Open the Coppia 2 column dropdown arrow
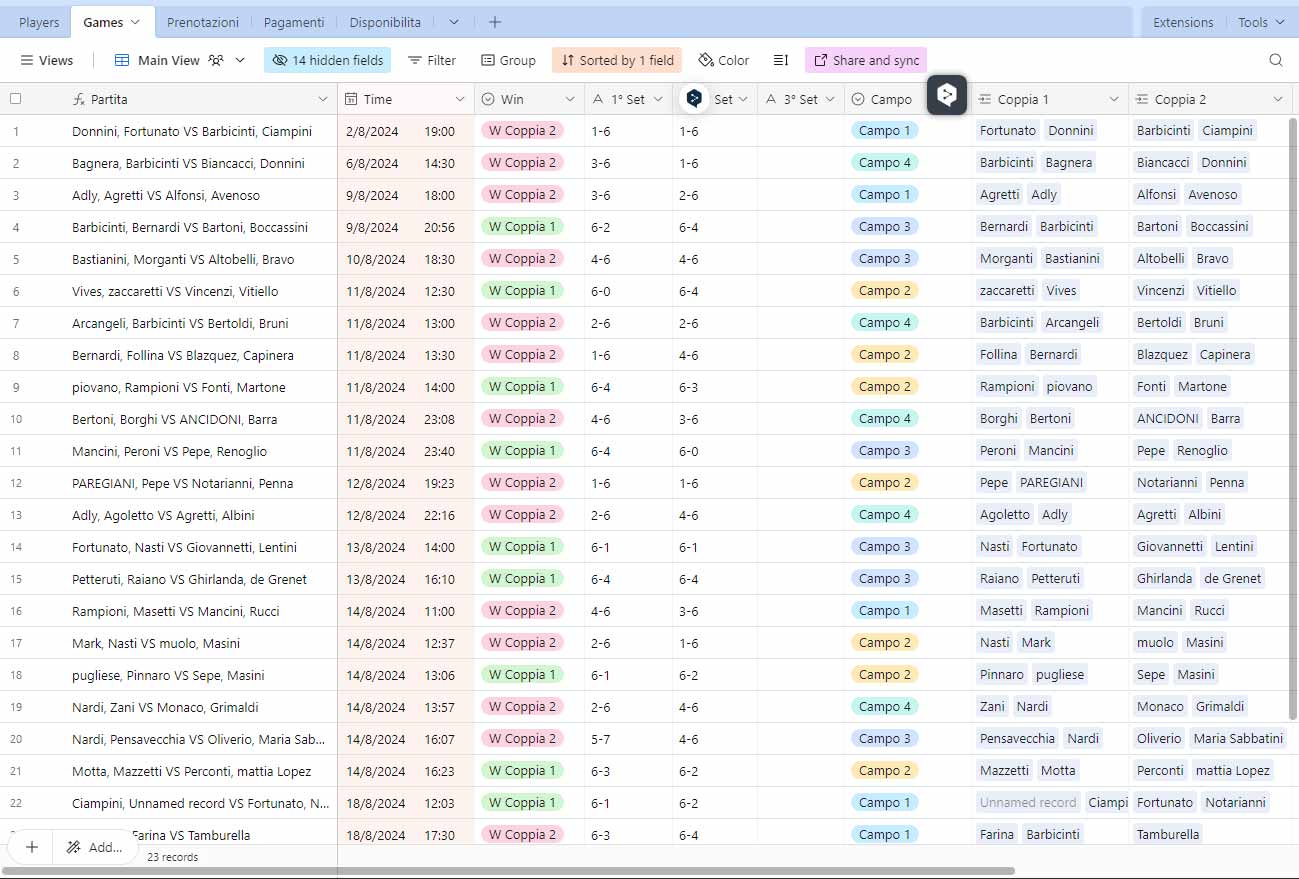This screenshot has height=879, width=1299. point(1278,99)
